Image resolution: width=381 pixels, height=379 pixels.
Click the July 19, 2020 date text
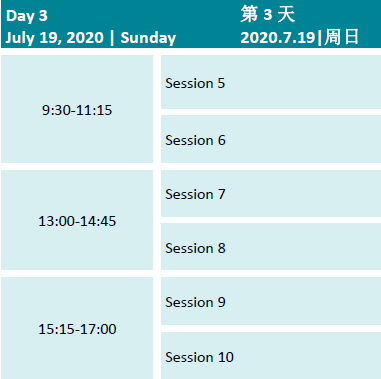click(x=55, y=38)
